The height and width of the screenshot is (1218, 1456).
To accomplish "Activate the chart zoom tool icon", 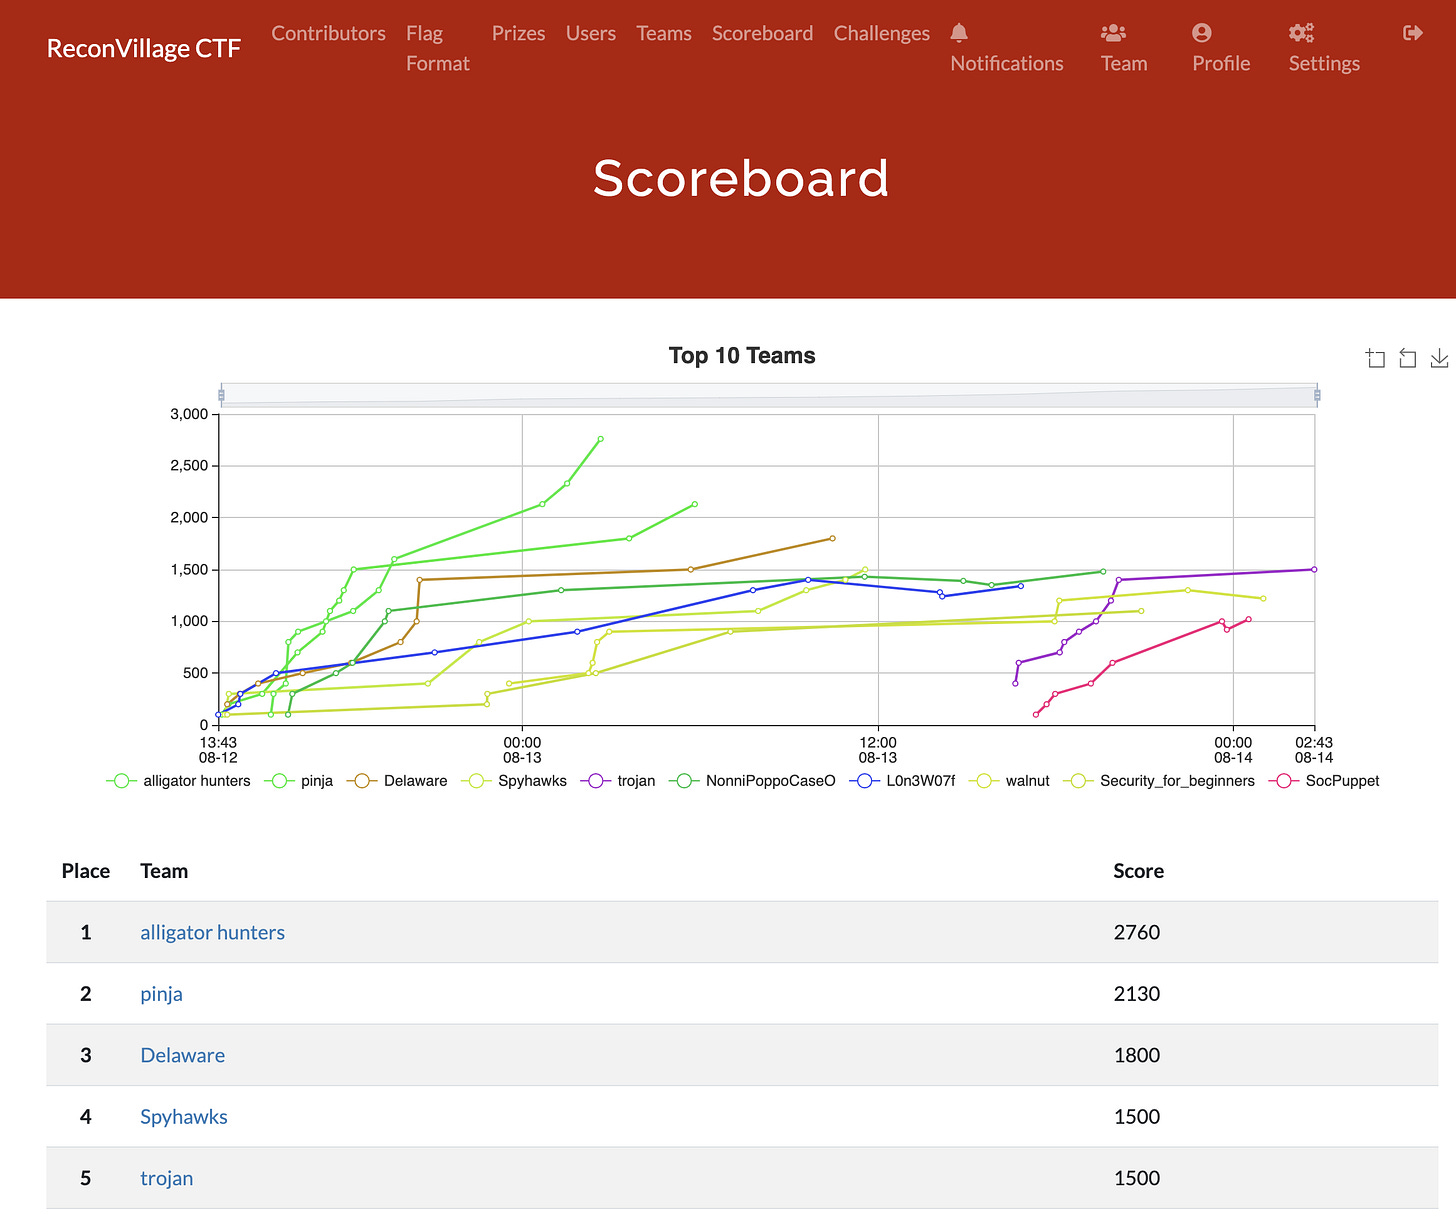I will tap(1376, 358).
